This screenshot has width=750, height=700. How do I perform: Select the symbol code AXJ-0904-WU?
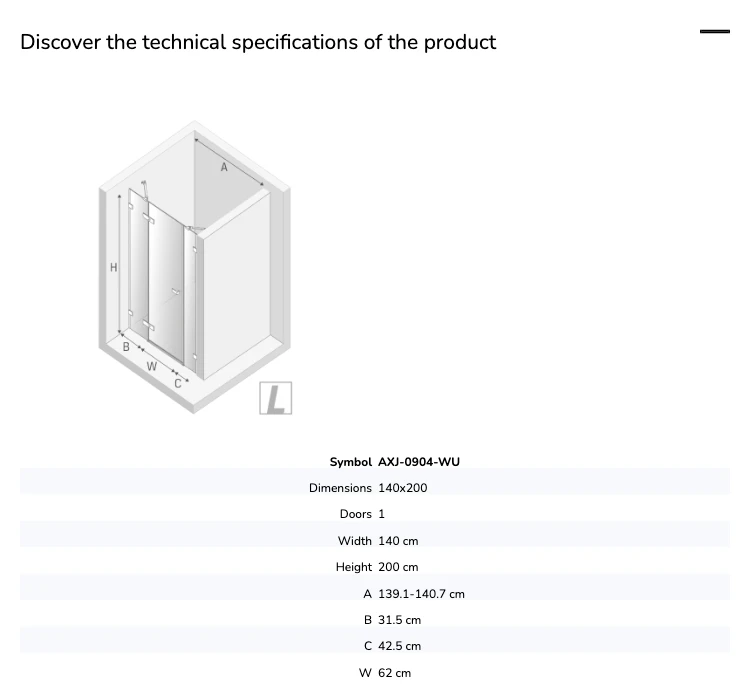click(419, 462)
